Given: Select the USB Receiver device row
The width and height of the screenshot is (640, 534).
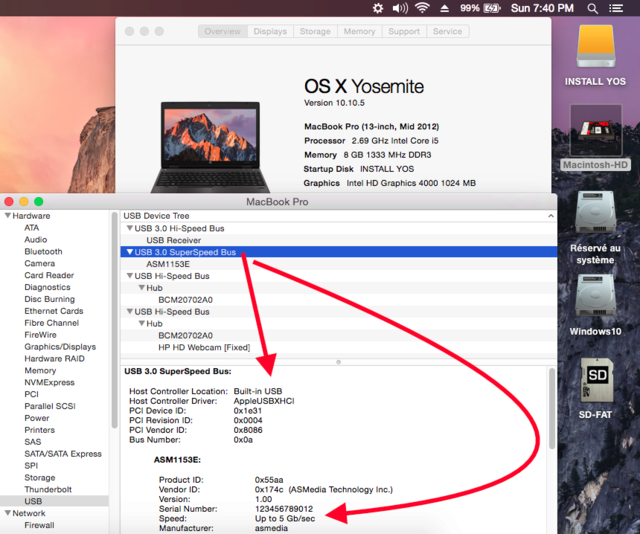Looking at the screenshot, I should point(339,240).
